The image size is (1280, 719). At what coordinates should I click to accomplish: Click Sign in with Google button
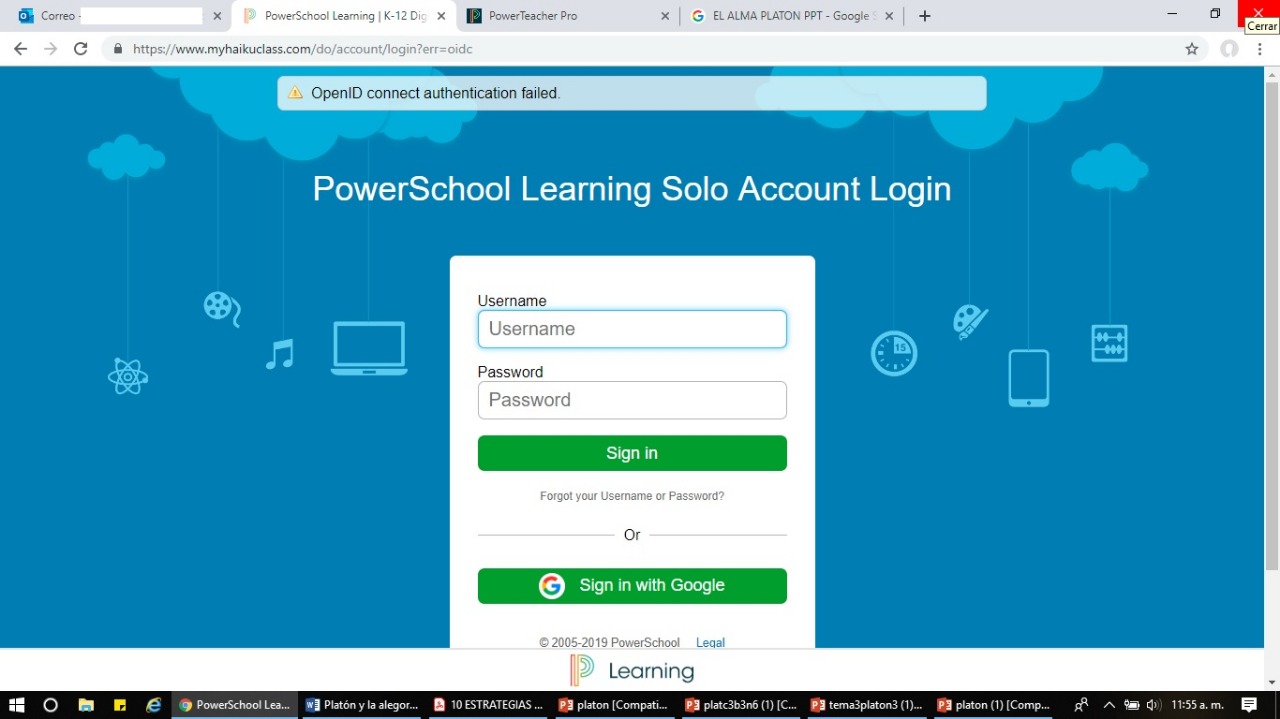632,586
